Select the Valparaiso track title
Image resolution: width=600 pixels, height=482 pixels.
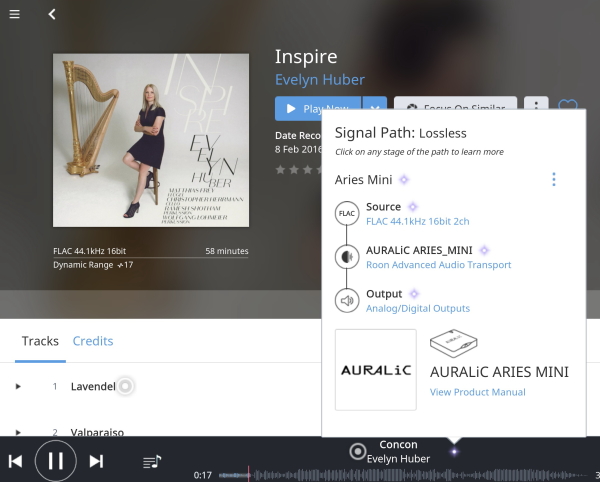pos(97,432)
